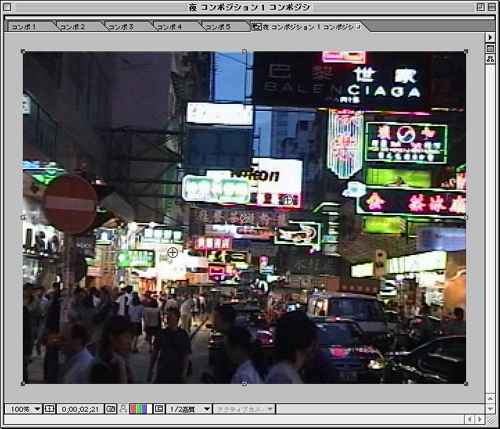Select the 夜 コンポジション 1 tab
The width and height of the screenshot is (500, 429).
[308, 27]
